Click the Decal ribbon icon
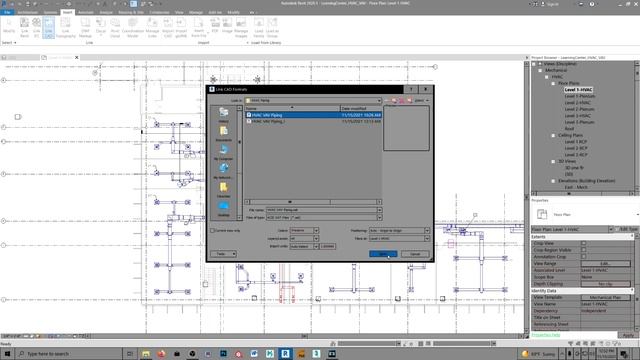Viewport: 640px width, 360px height. coord(100,27)
